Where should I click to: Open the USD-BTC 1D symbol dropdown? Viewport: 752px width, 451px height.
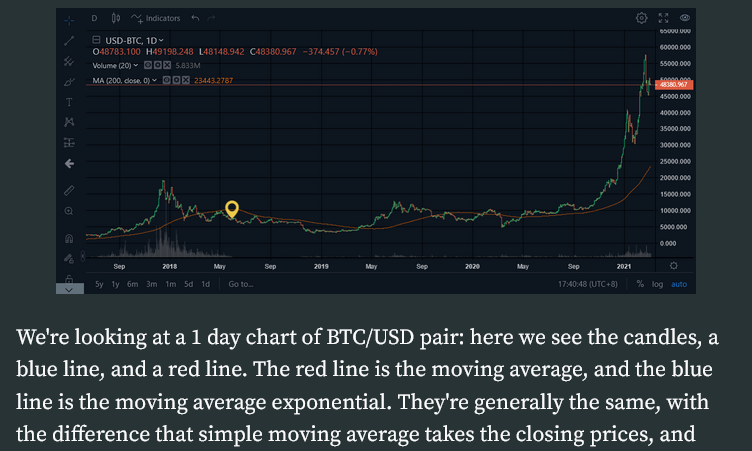[134, 41]
